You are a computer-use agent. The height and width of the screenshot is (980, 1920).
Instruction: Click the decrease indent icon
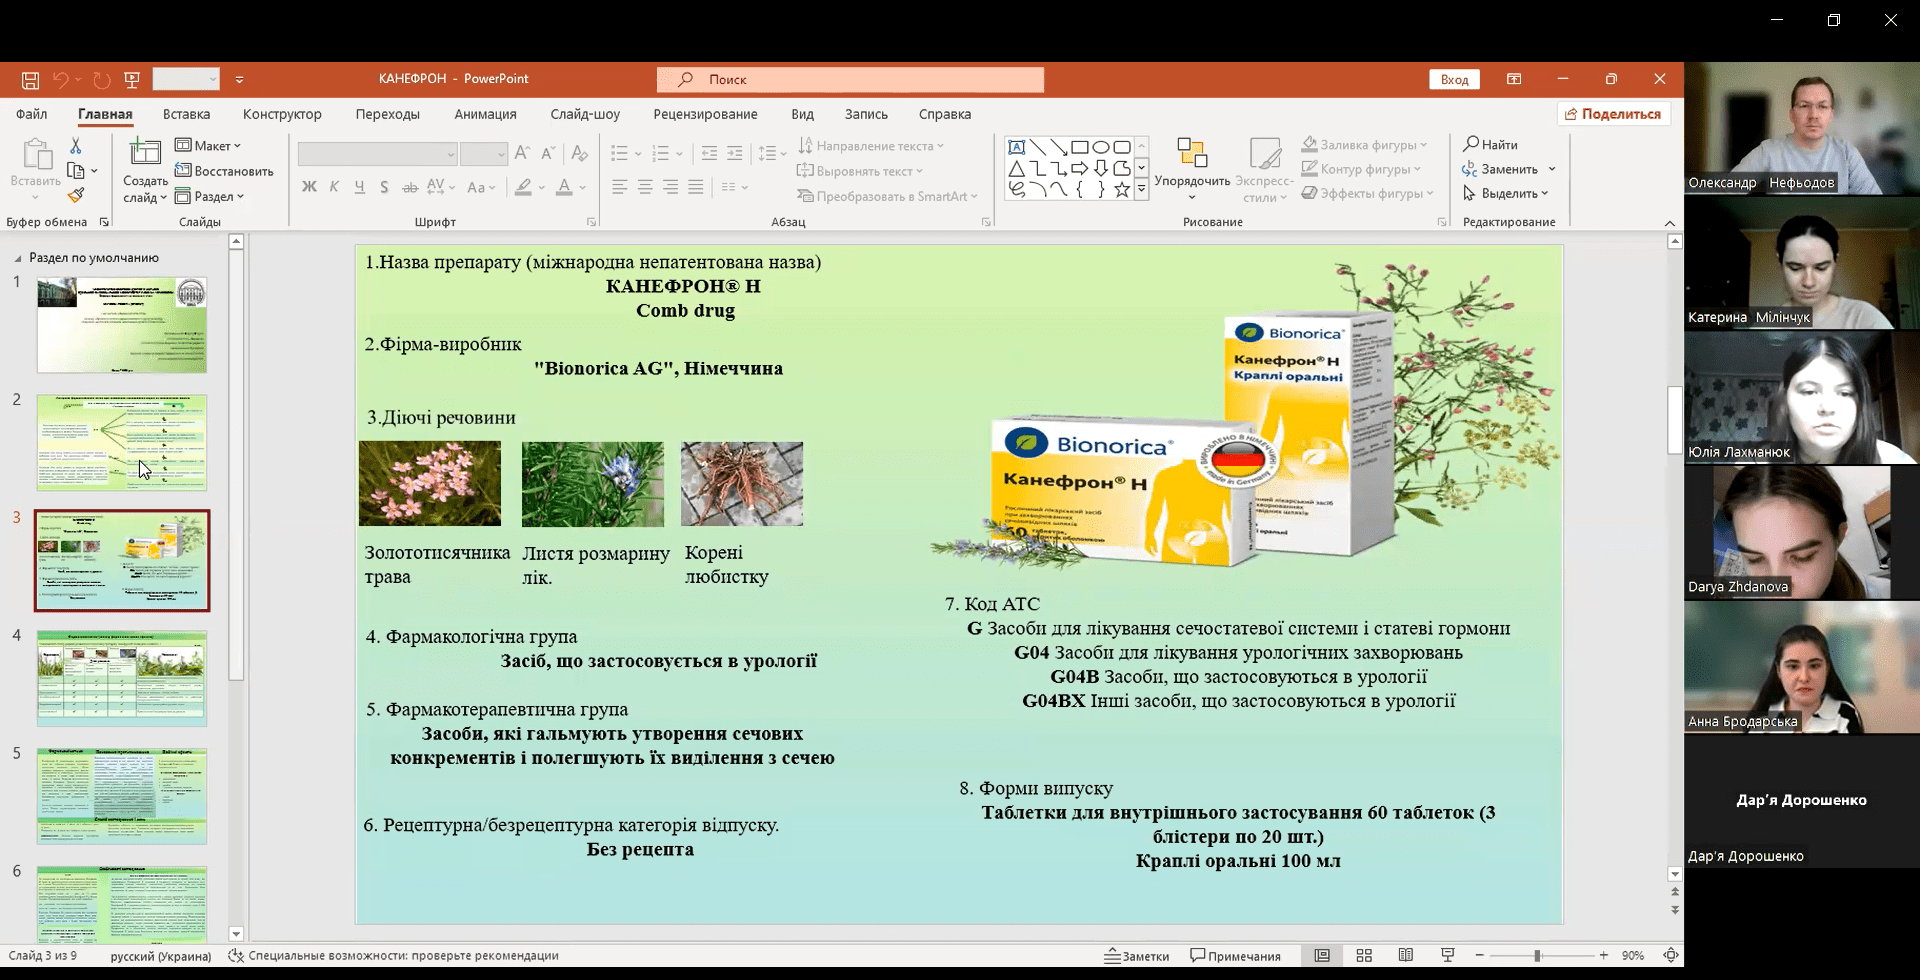[x=709, y=153]
